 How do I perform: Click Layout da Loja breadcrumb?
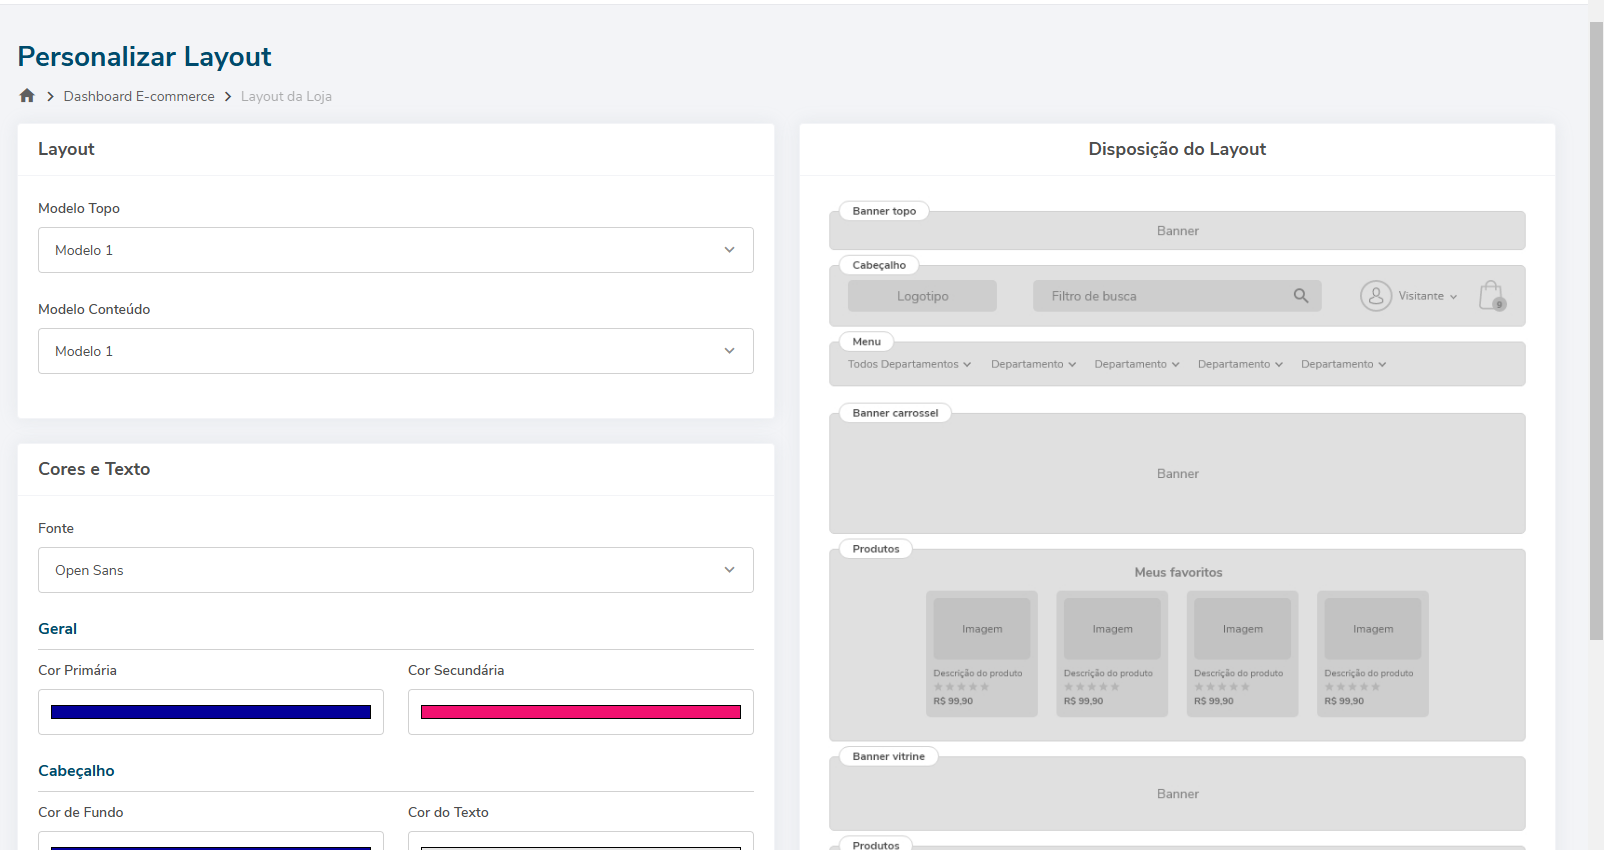(286, 96)
